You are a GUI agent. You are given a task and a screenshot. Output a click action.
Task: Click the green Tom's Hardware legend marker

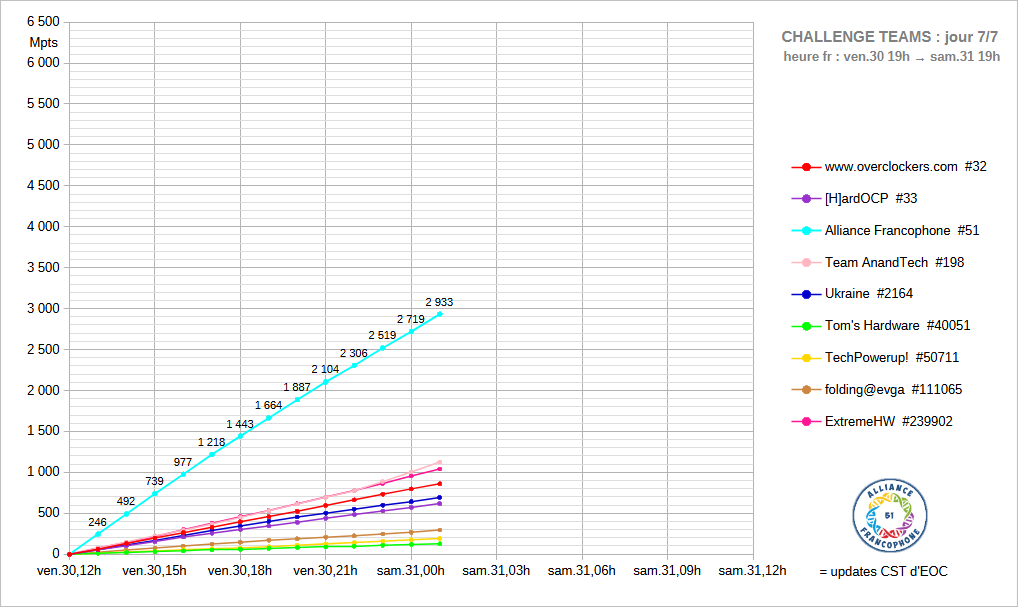click(x=806, y=326)
